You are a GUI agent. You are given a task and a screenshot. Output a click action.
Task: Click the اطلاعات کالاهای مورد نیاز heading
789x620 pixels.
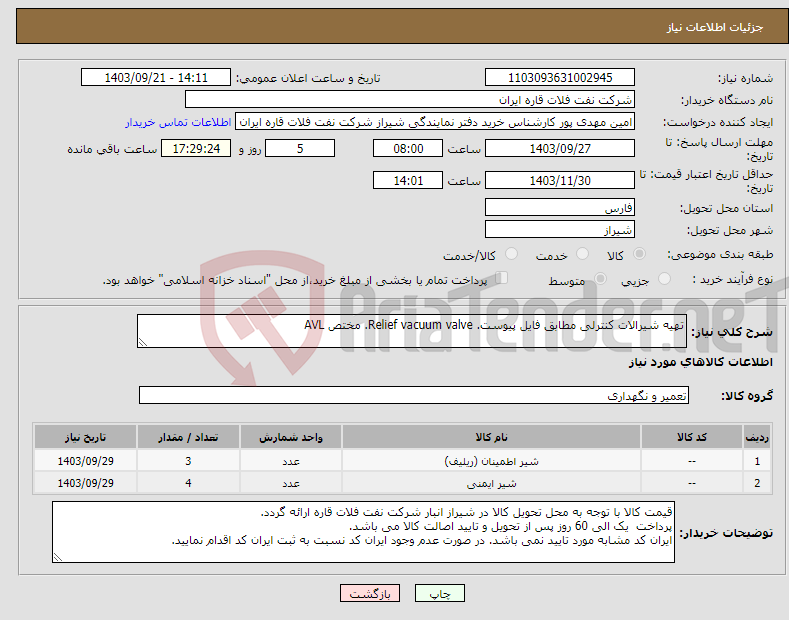click(x=700, y=362)
